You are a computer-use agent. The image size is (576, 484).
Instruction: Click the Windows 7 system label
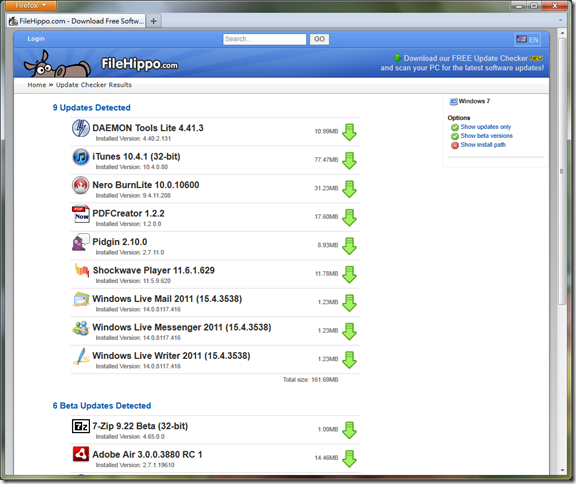(474, 101)
